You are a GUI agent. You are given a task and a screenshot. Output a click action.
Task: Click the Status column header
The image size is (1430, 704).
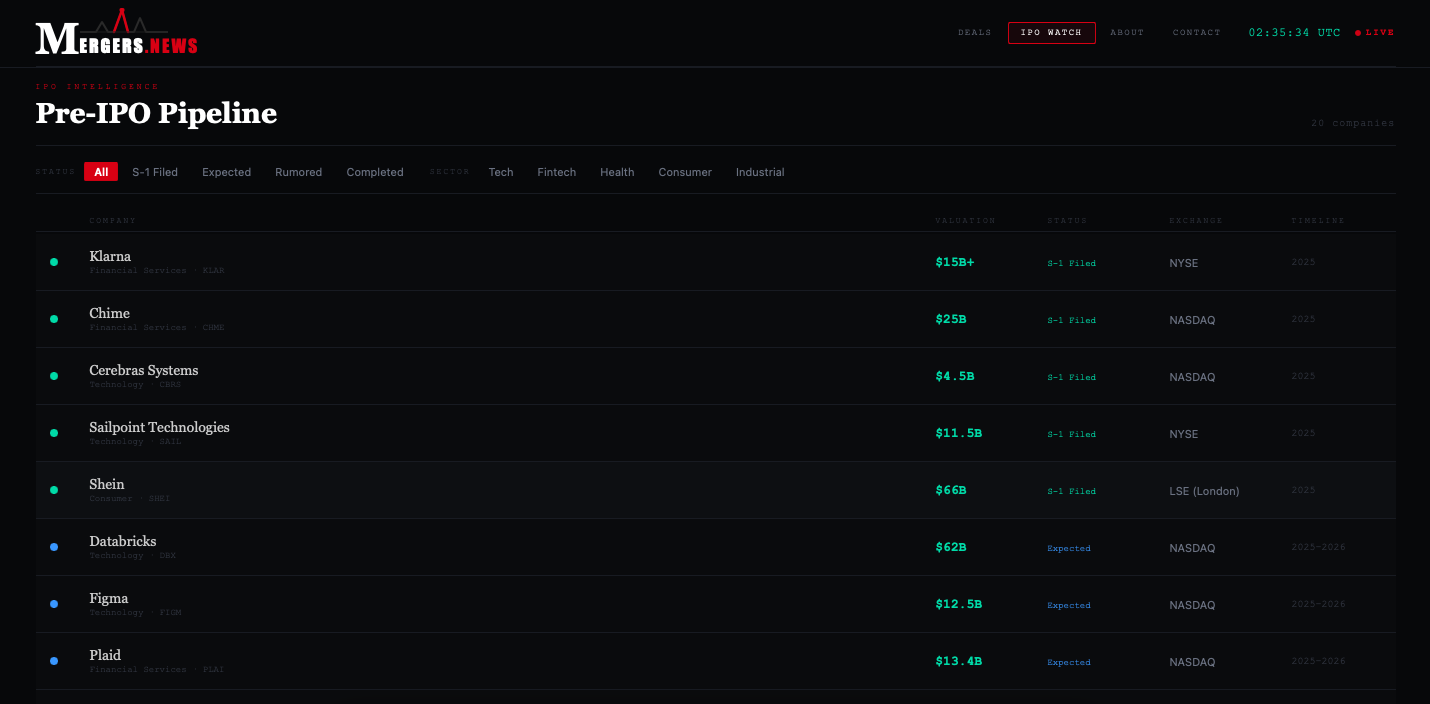(x=1067, y=220)
